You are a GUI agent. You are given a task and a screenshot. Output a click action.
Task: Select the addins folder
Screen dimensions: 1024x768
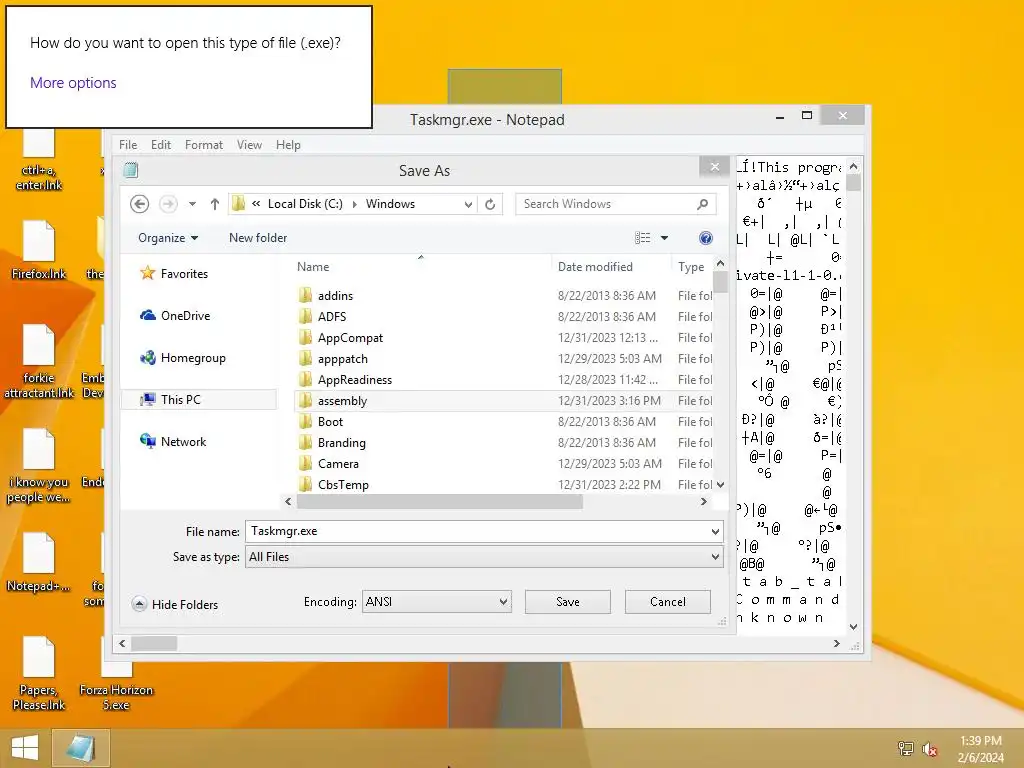(503, 296)
